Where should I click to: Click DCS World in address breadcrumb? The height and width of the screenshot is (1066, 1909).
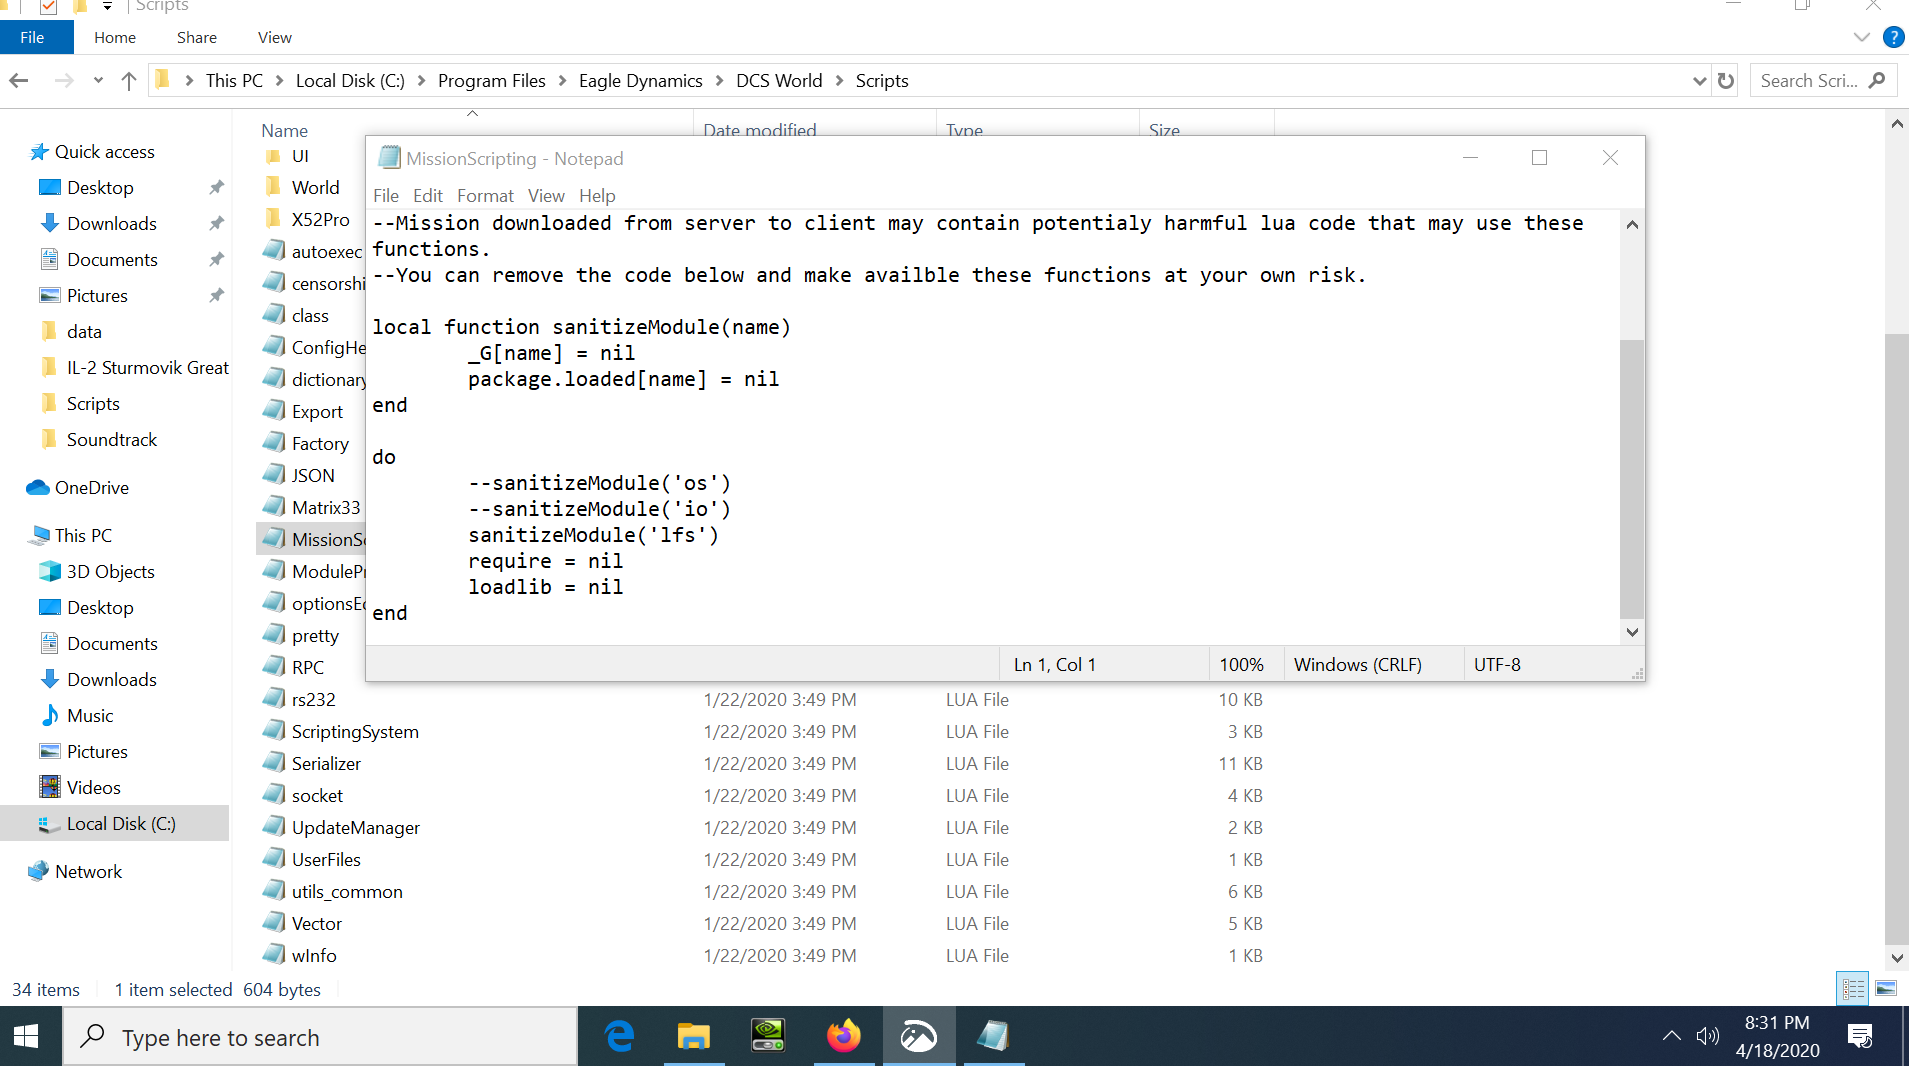(779, 81)
